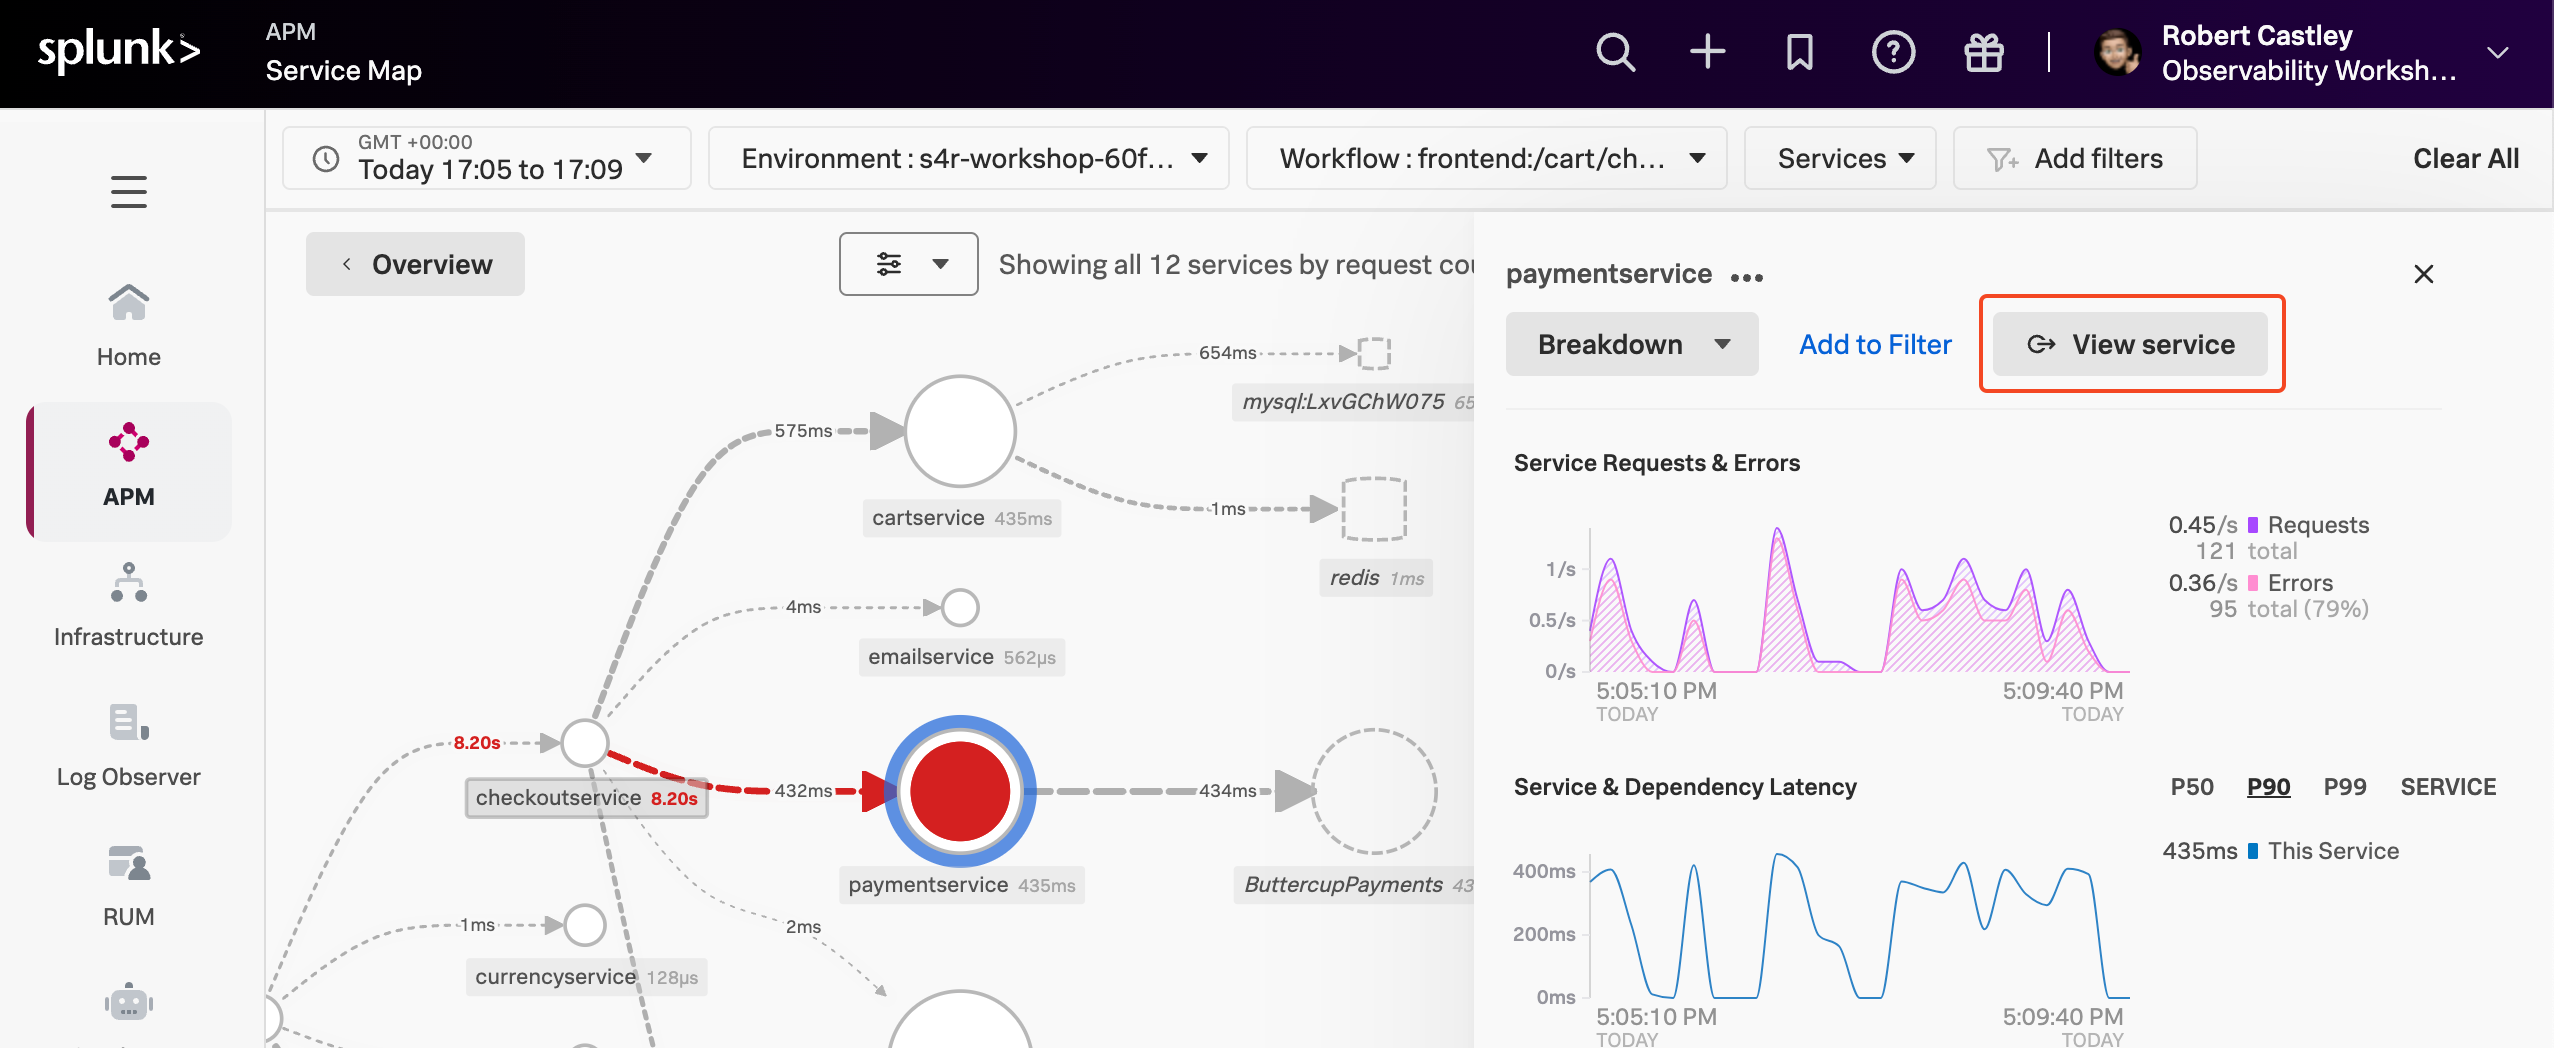Go back to Overview

[415, 264]
